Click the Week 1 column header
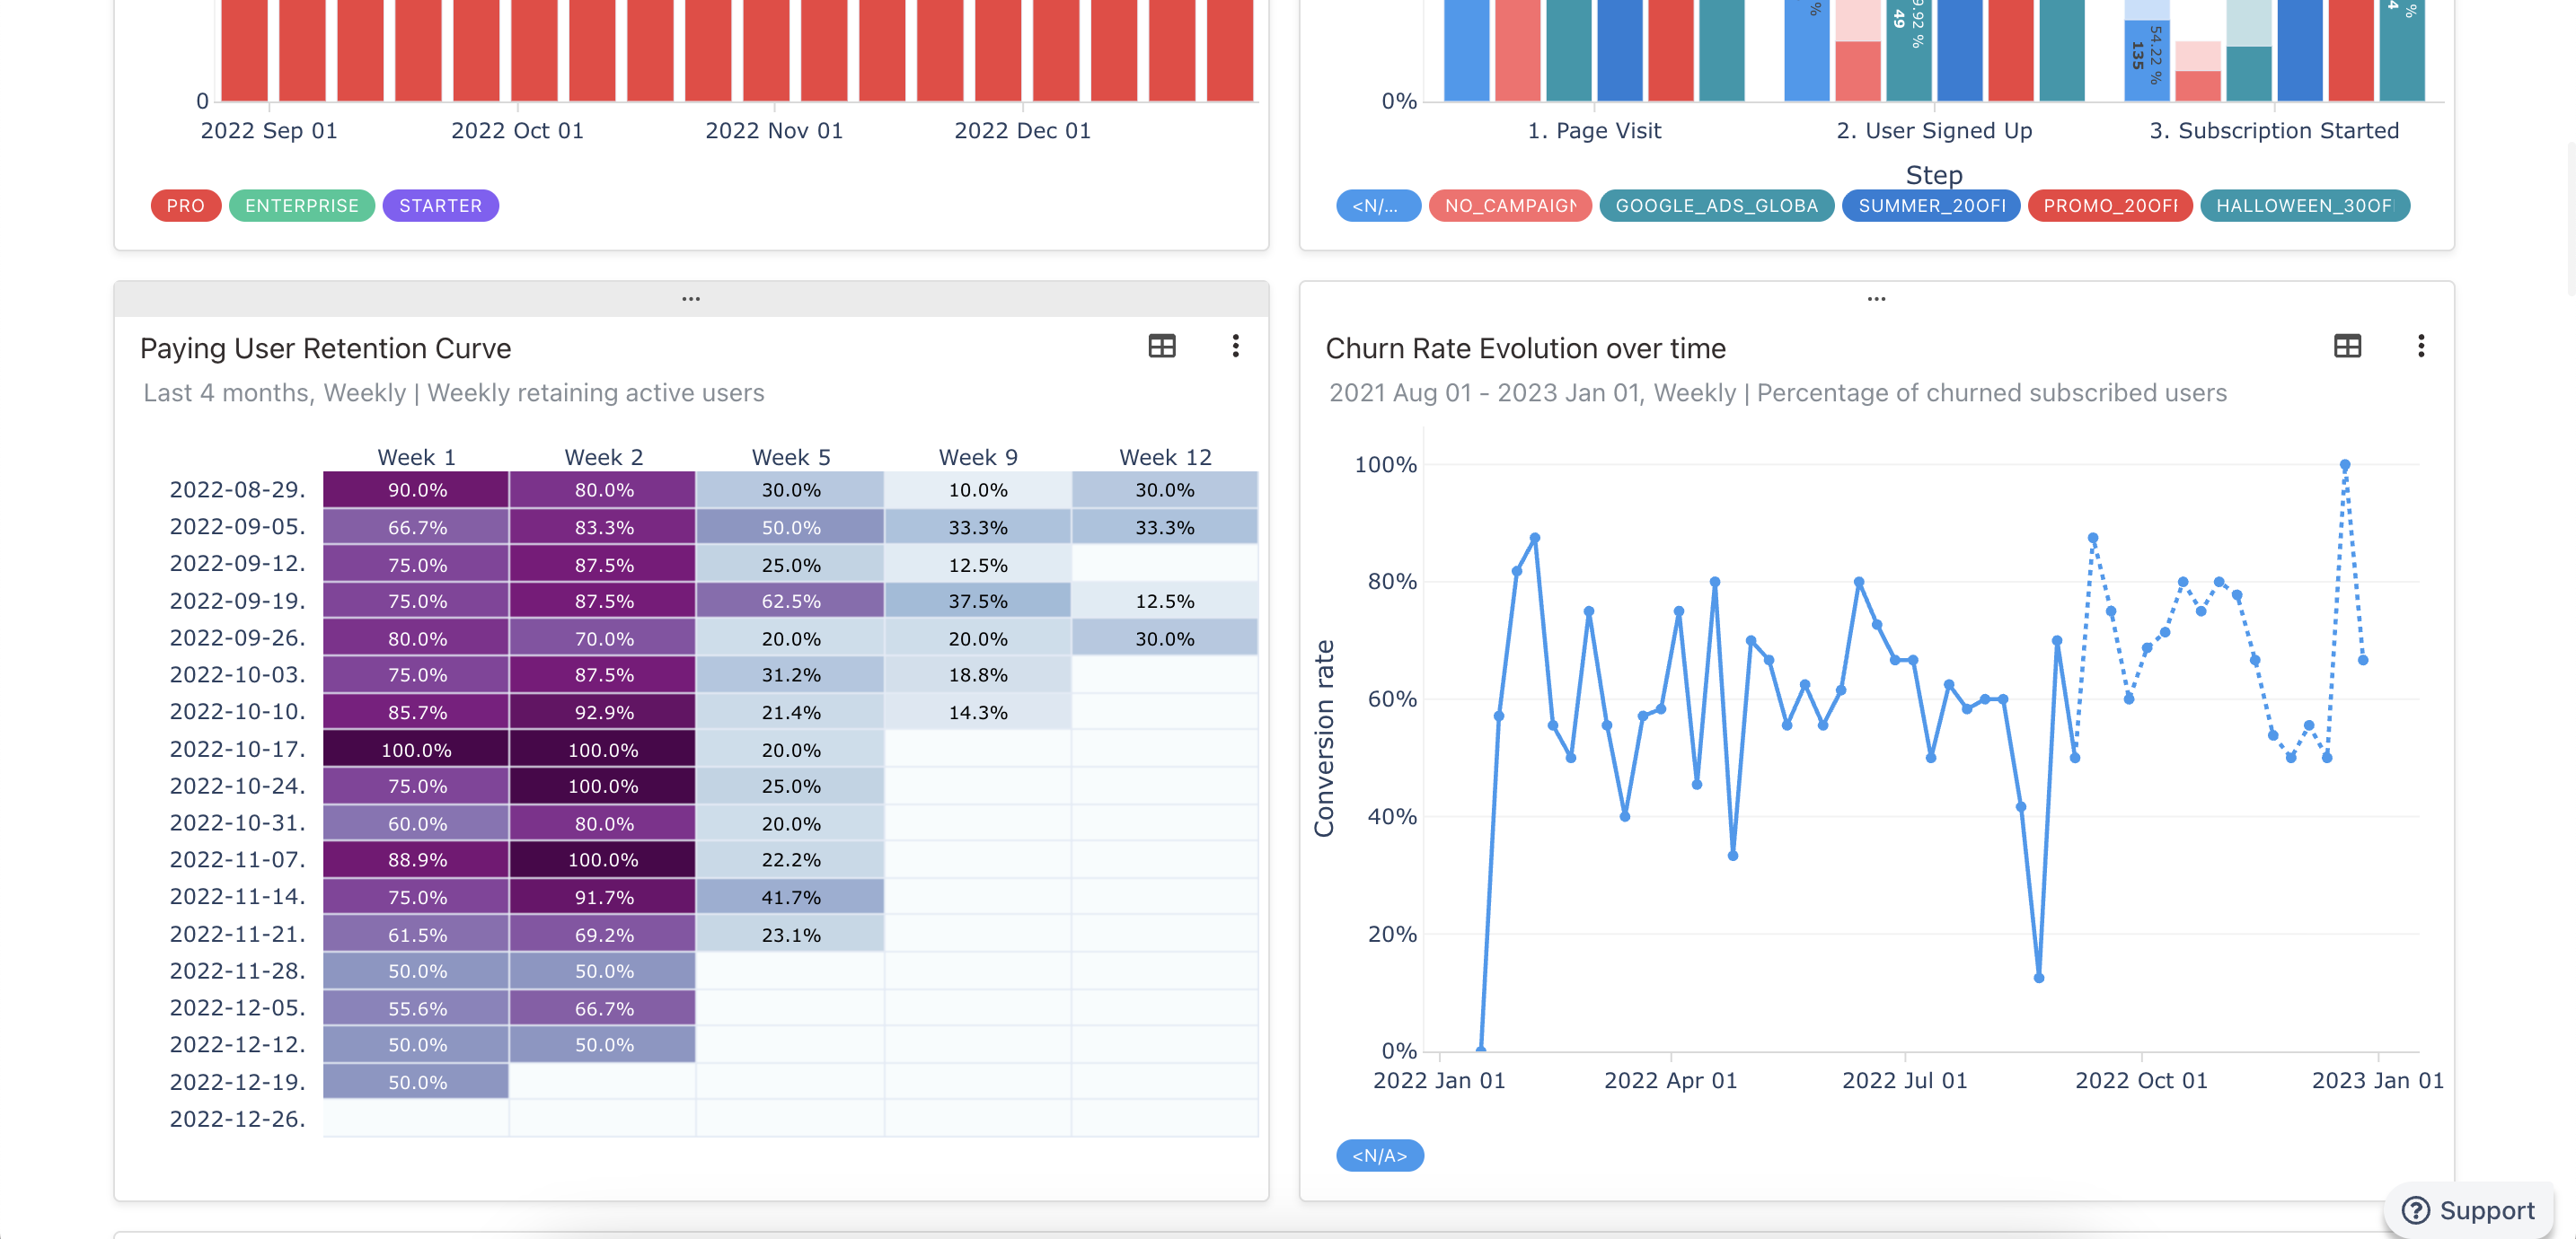Screen dimensions: 2576x1239 (x=416, y=457)
